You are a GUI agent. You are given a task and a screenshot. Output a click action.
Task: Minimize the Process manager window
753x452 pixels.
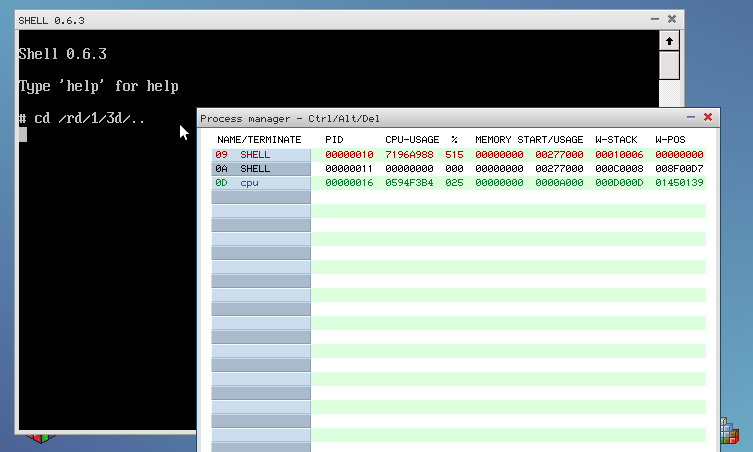(x=691, y=117)
